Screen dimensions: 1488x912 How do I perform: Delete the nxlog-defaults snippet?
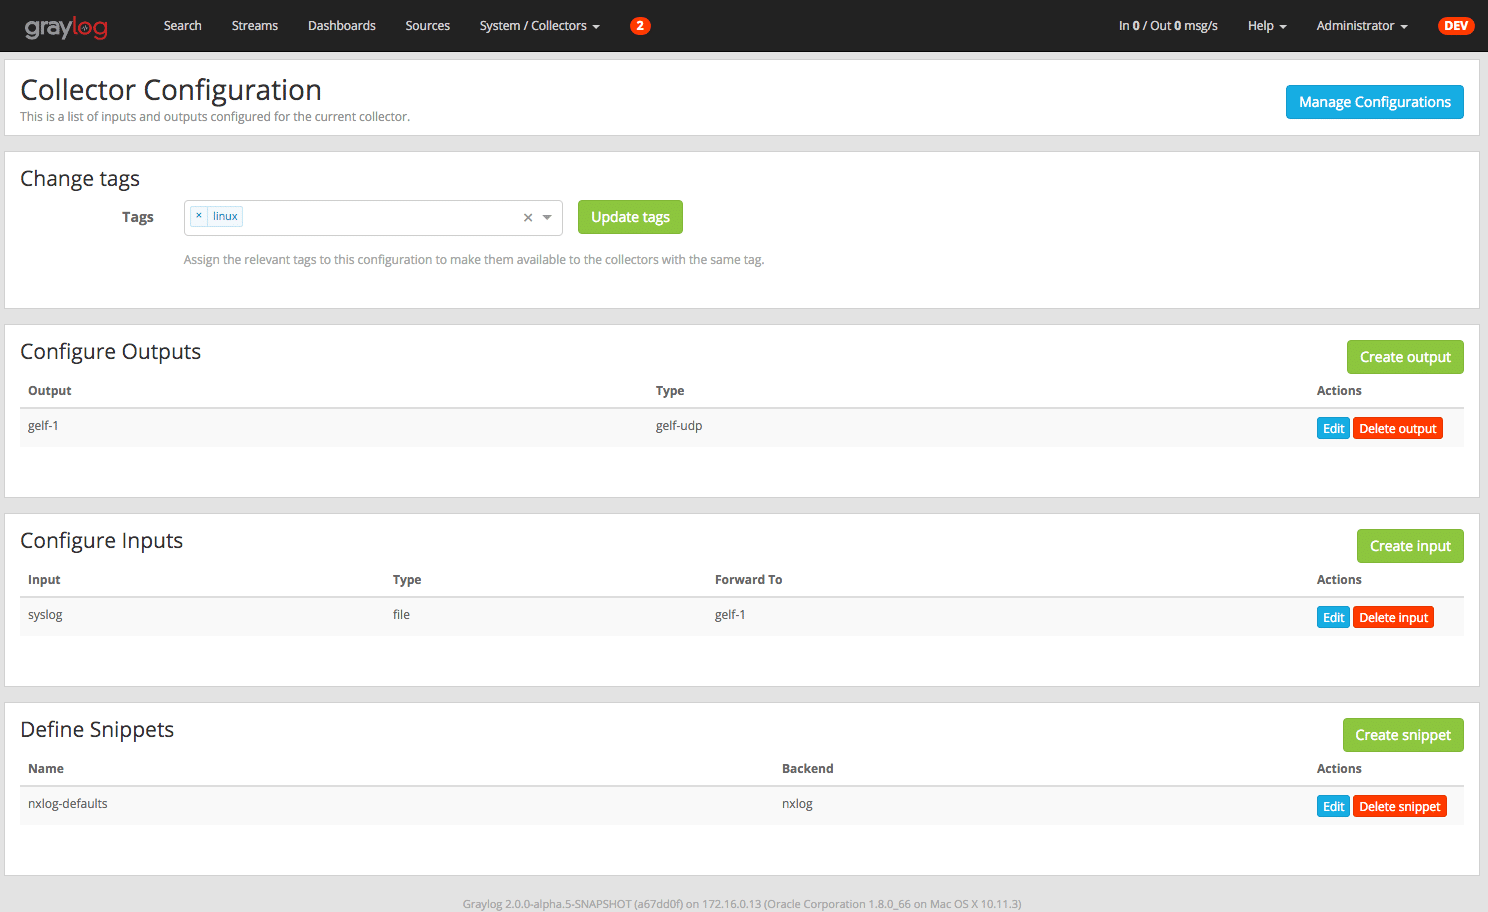pos(1399,807)
